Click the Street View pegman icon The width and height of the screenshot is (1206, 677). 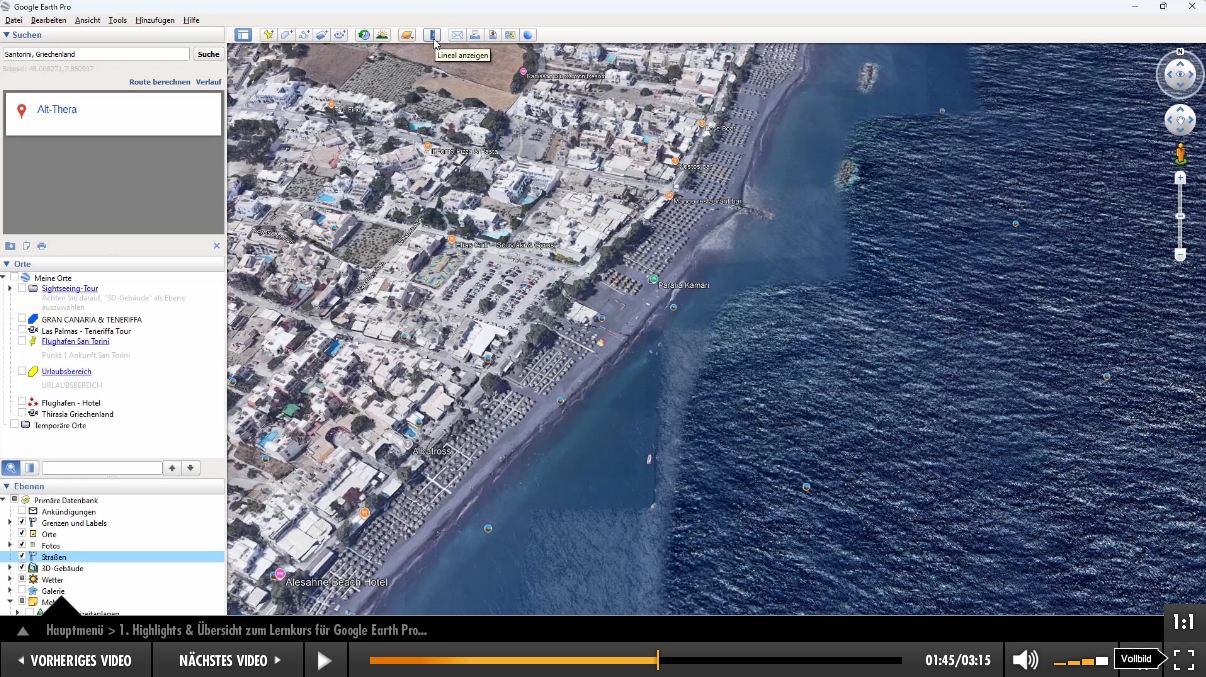click(x=1180, y=154)
